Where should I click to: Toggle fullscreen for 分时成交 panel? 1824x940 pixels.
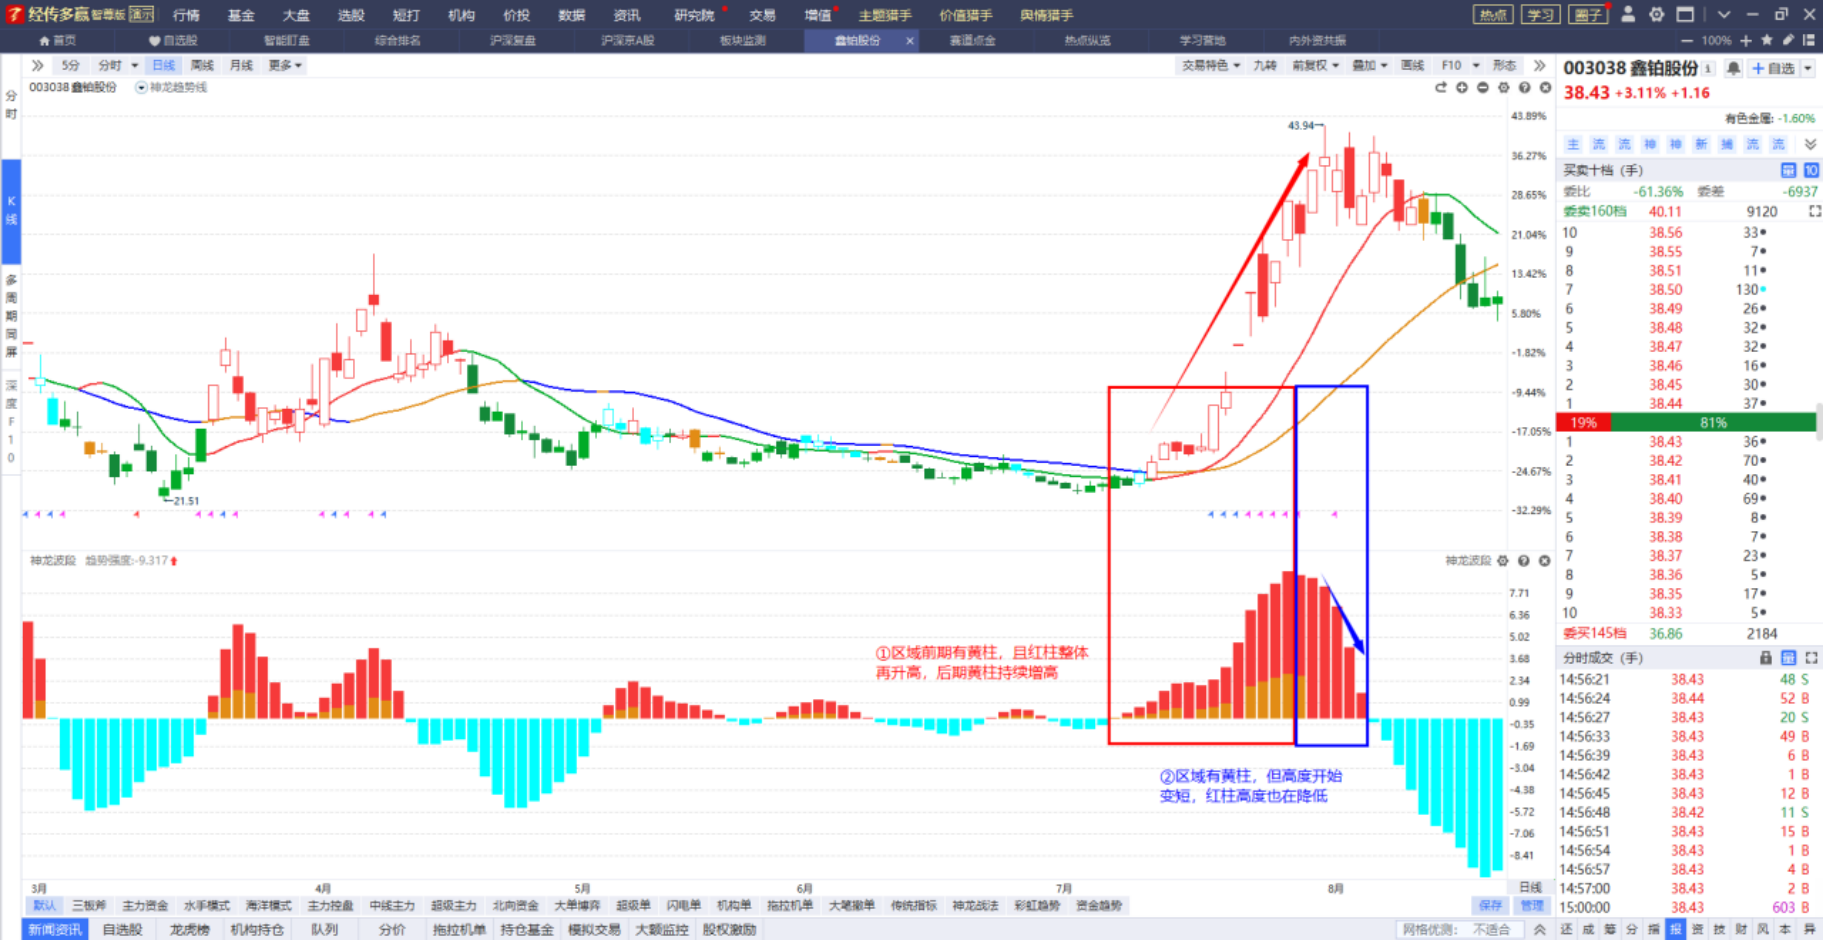[x=1811, y=658]
